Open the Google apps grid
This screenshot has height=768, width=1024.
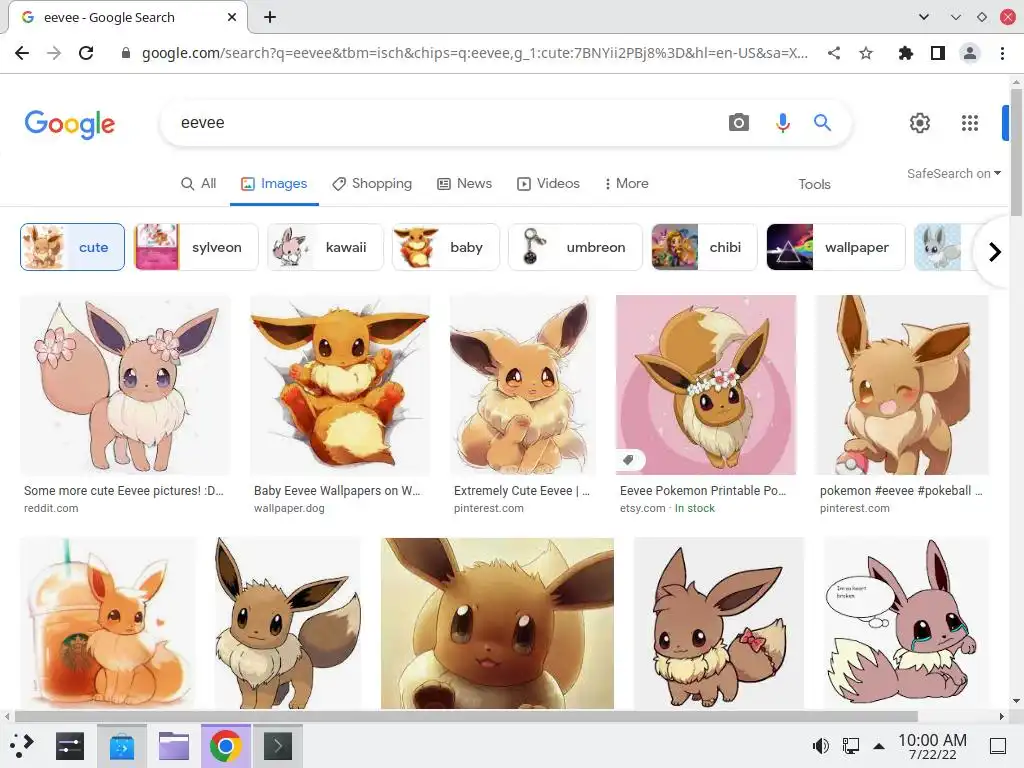click(970, 123)
